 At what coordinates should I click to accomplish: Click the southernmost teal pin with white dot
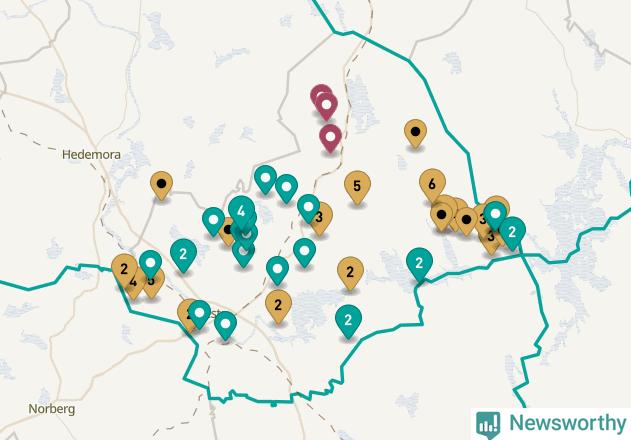pos(225,324)
